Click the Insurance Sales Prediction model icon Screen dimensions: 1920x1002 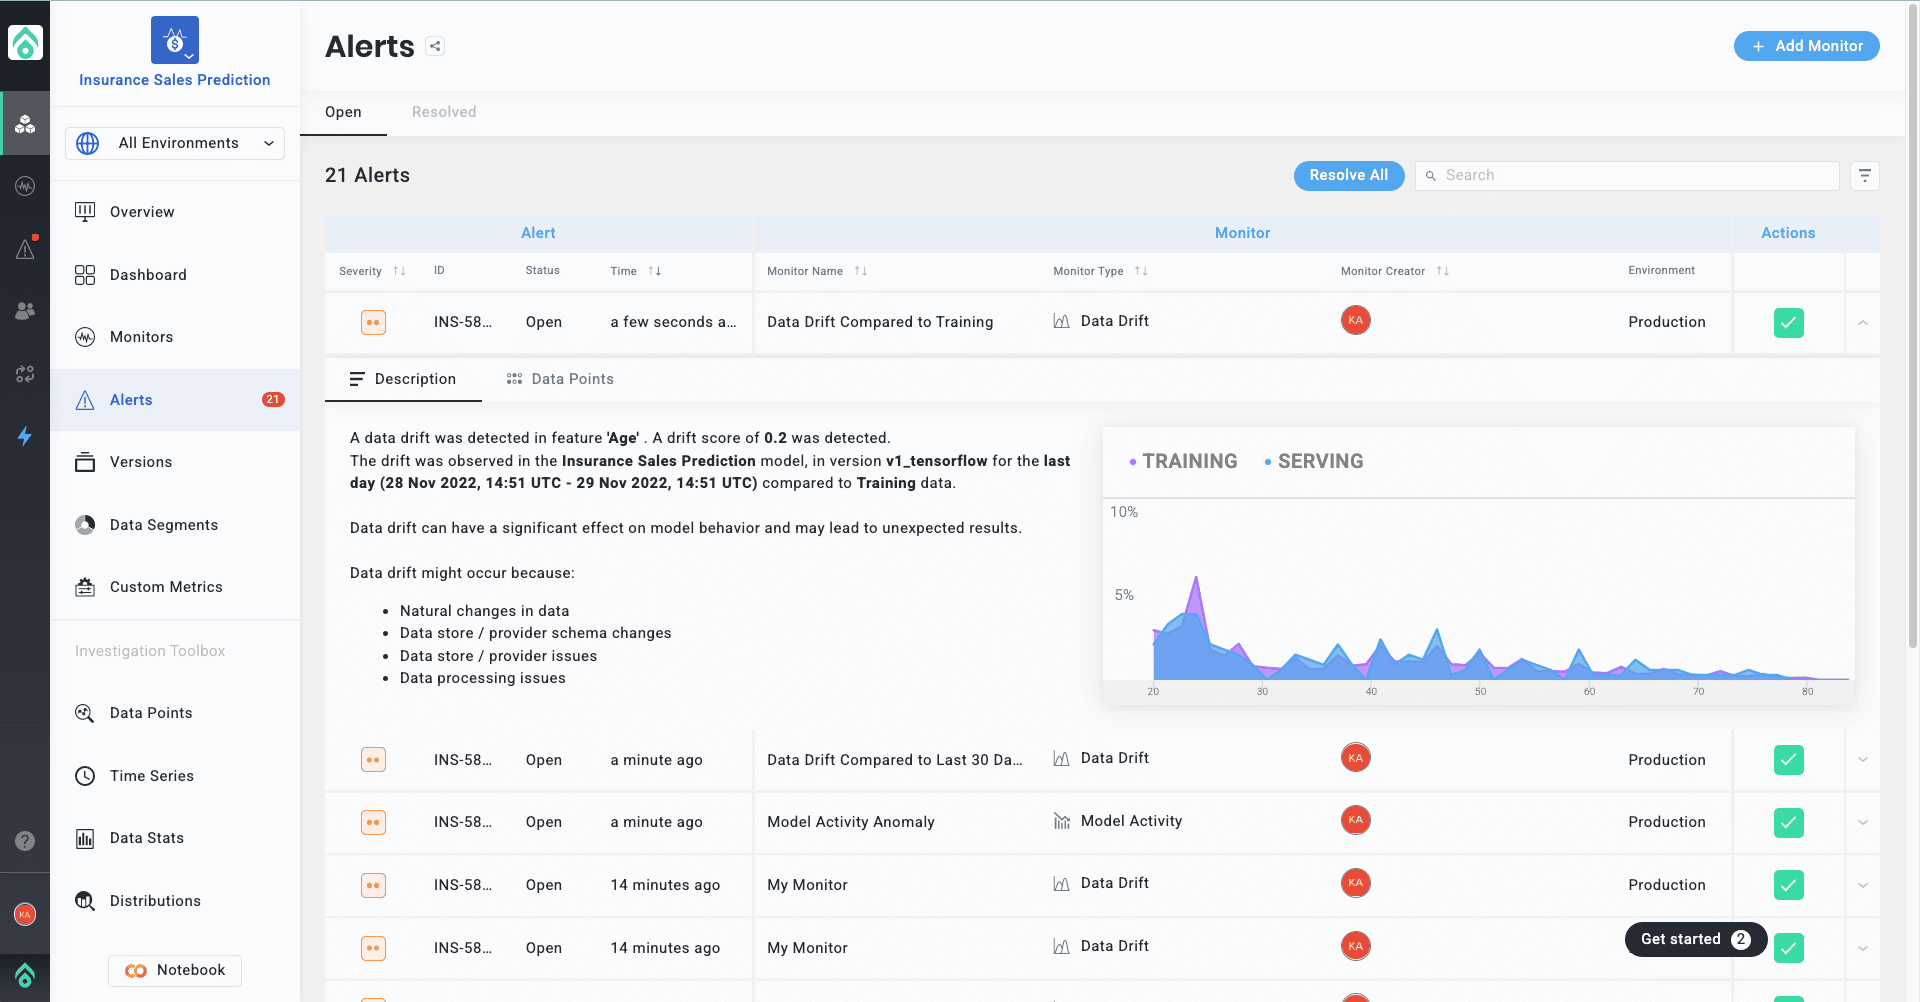(x=174, y=40)
